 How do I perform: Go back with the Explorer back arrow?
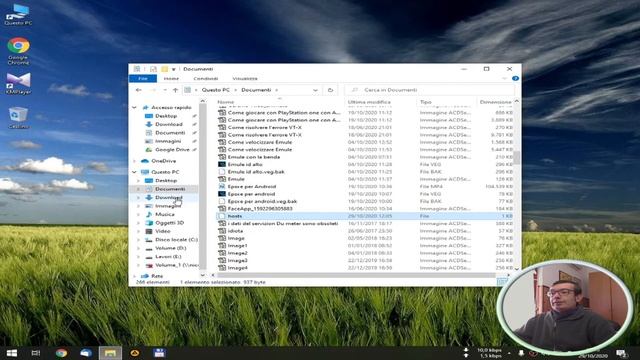click(x=139, y=90)
